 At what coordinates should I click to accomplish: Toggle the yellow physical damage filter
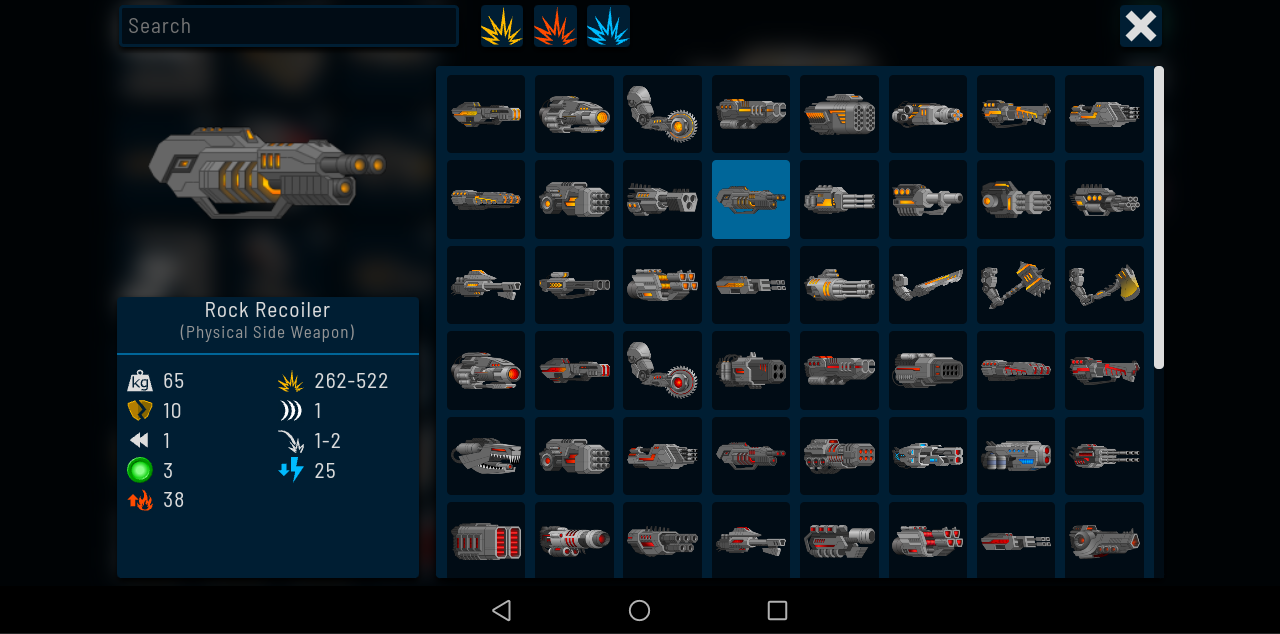(x=502, y=26)
